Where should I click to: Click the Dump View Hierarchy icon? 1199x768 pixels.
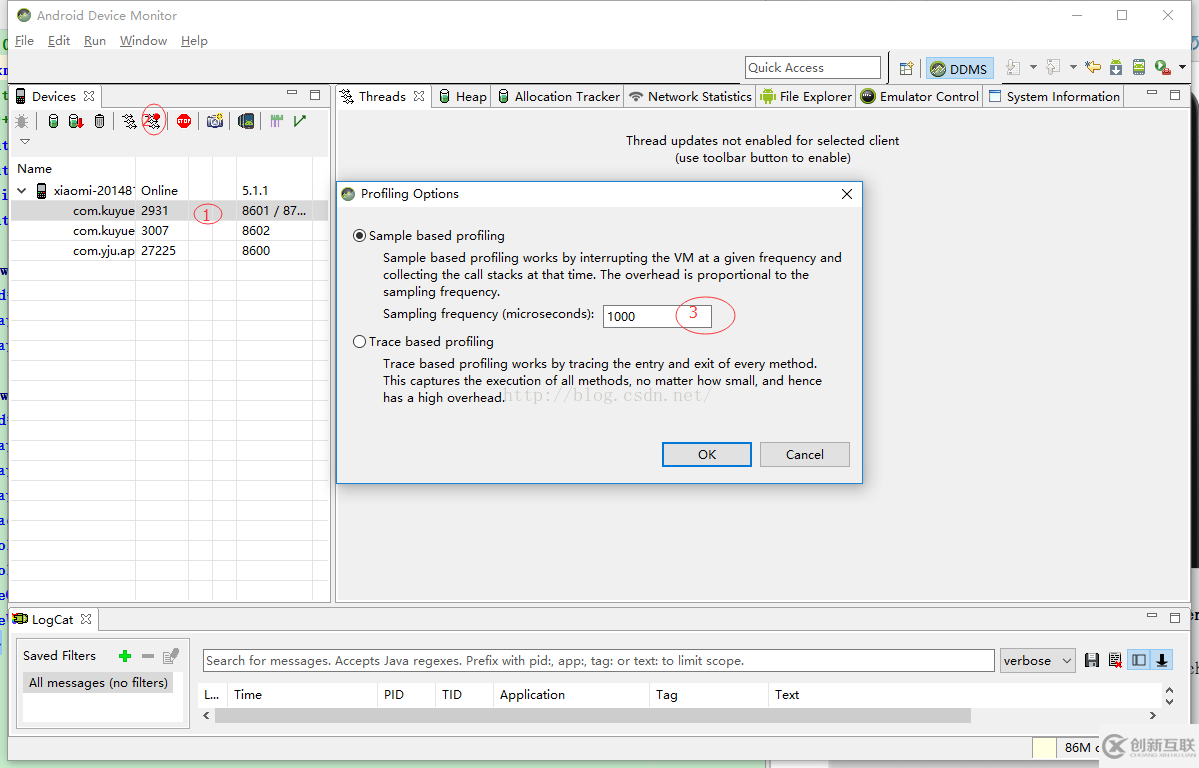pos(245,121)
